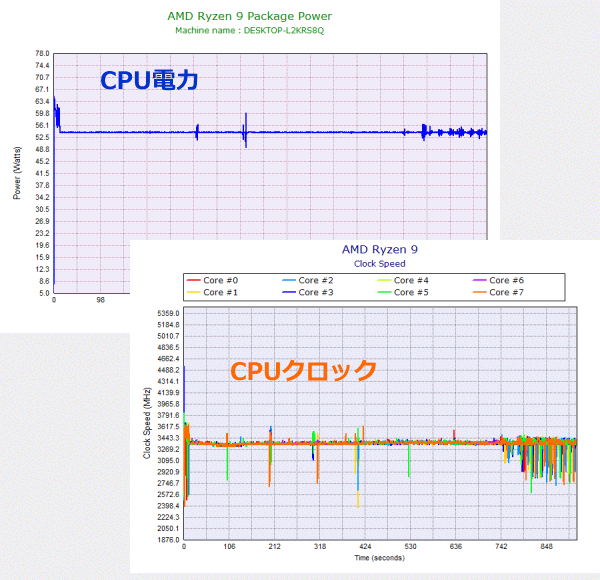Click the Core #4 legend entry

pos(403,280)
